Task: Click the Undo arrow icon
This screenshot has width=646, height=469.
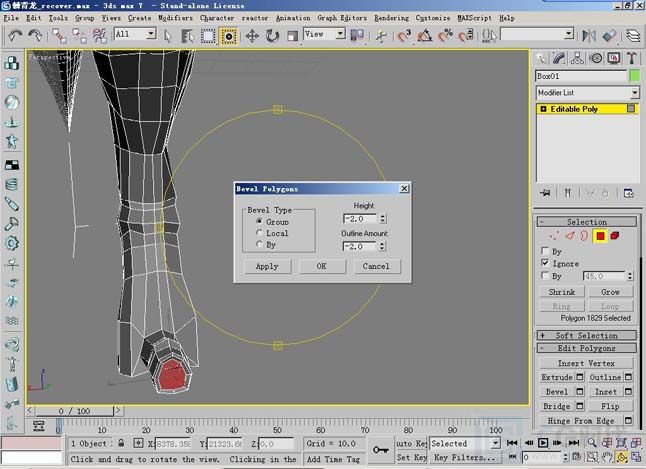Action: (15, 36)
